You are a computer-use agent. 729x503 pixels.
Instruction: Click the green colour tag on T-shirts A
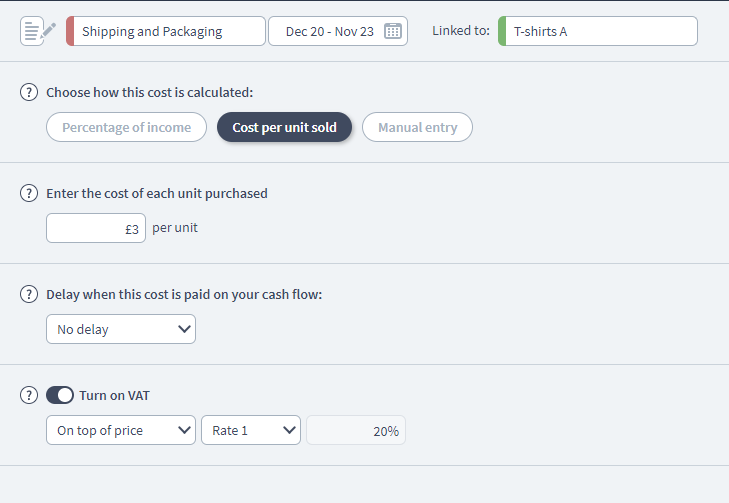click(502, 31)
